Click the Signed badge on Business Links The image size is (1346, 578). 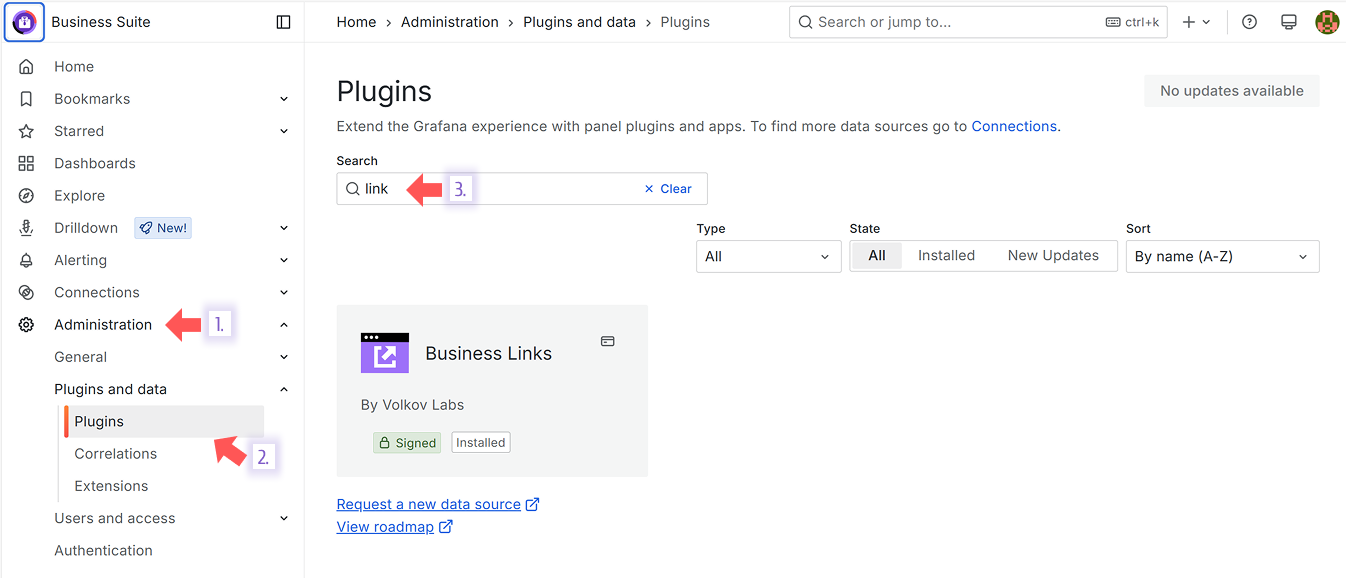click(x=407, y=443)
